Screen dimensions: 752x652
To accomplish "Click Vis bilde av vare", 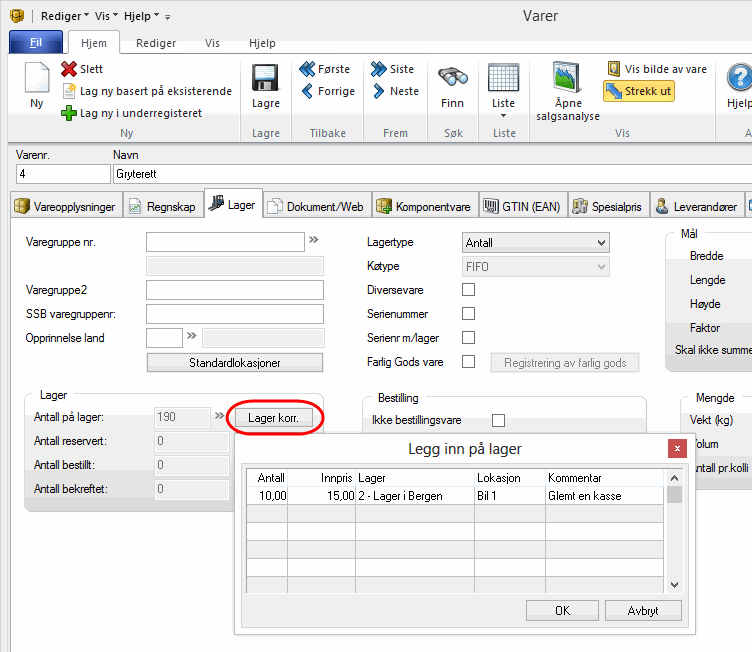I will click(x=657, y=69).
